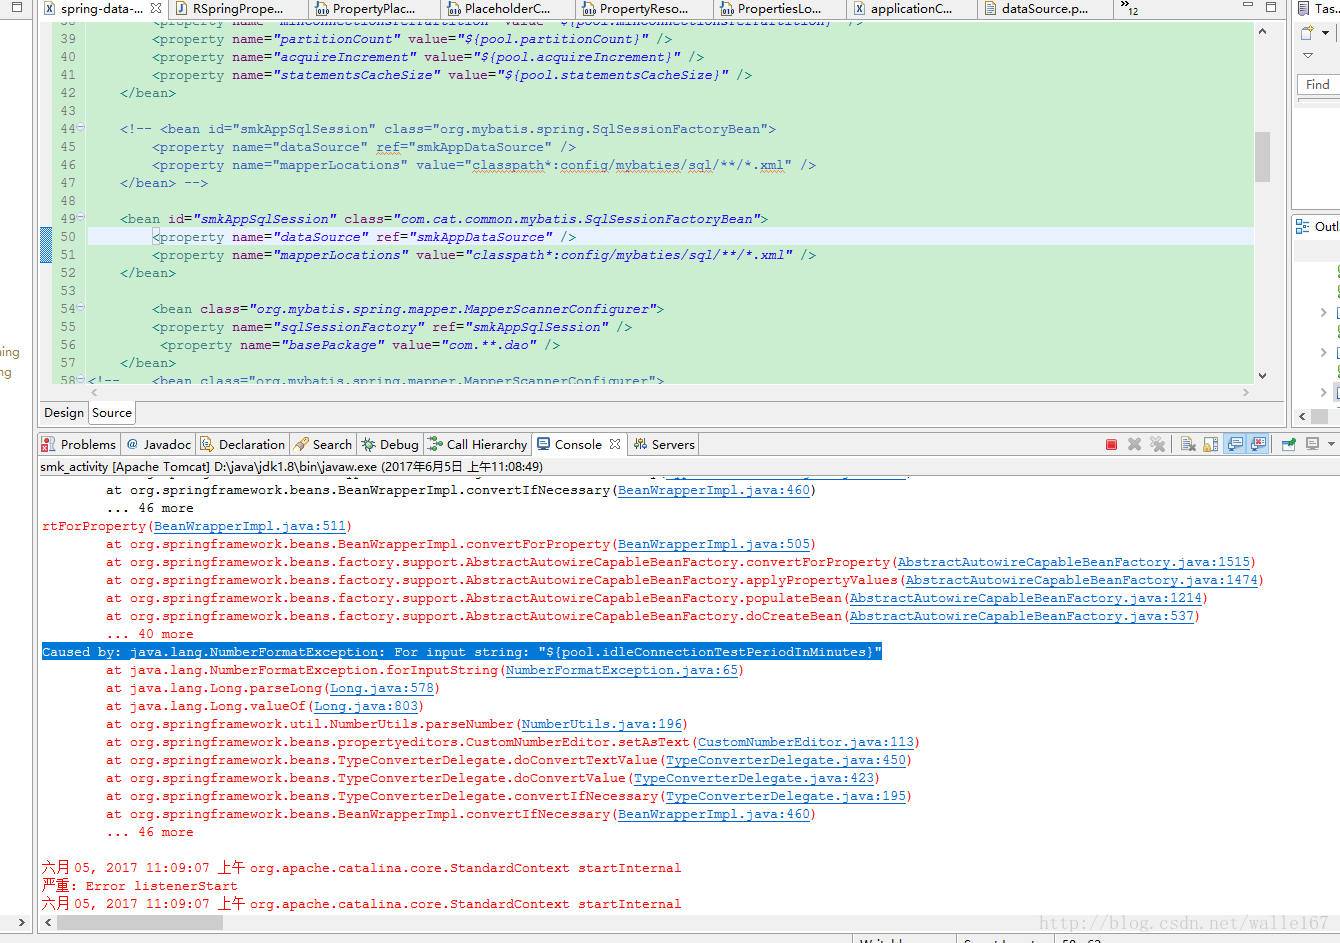This screenshot has width=1340, height=943.
Task: Maximize the editor area
Action: coord(1271,6)
